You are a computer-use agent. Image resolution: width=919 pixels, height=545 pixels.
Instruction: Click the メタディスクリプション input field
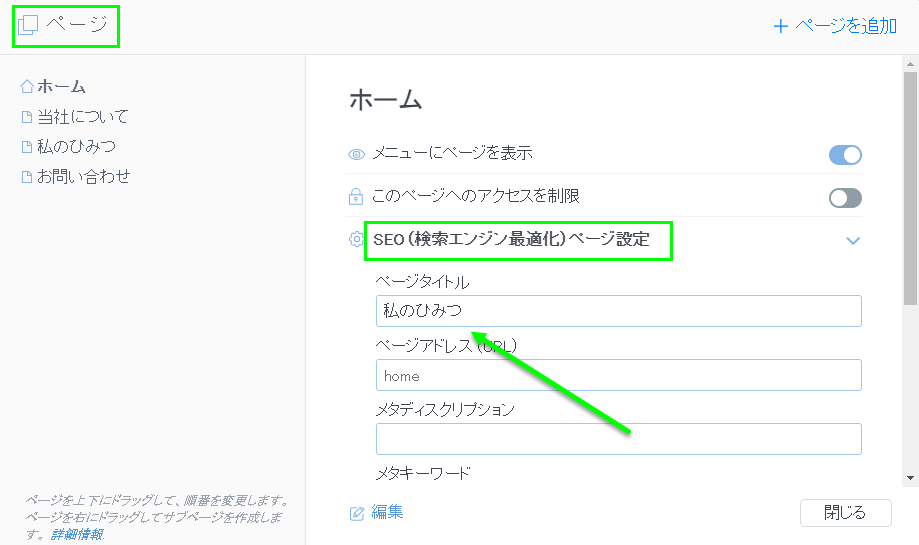click(x=618, y=439)
